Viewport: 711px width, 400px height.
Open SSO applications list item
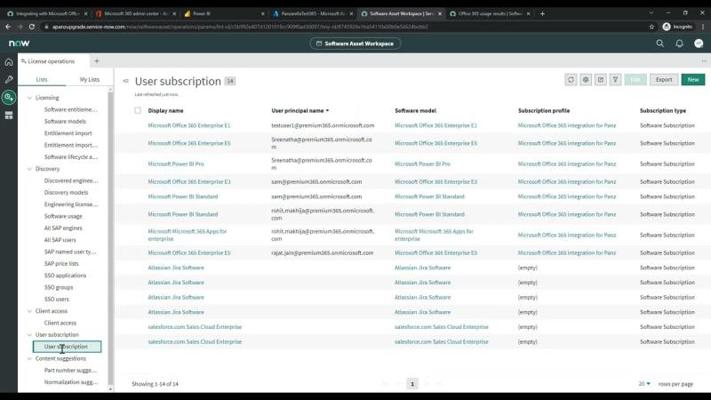tap(65, 275)
